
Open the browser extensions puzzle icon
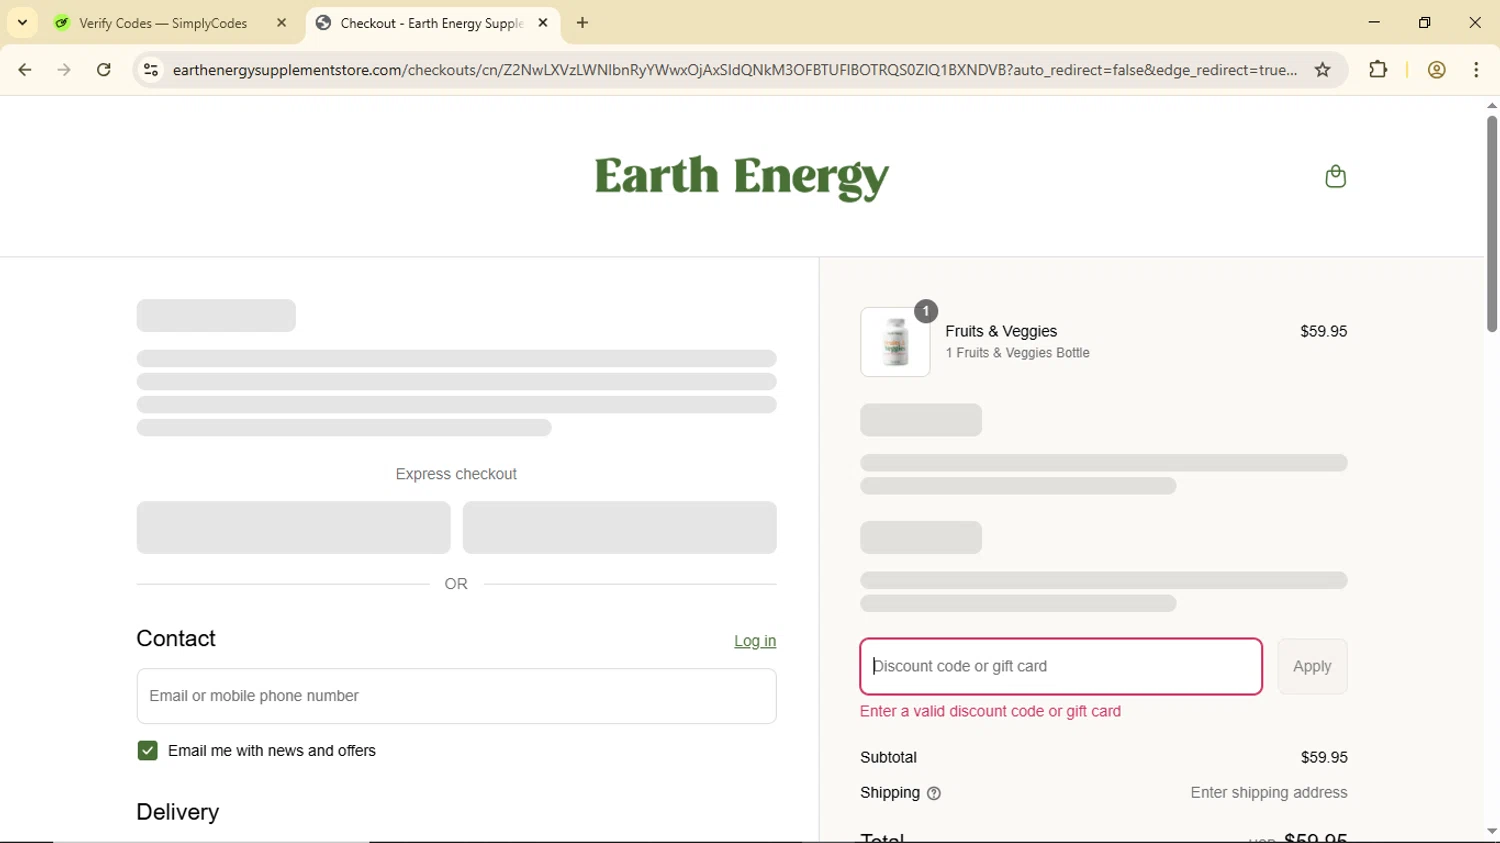(x=1378, y=70)
